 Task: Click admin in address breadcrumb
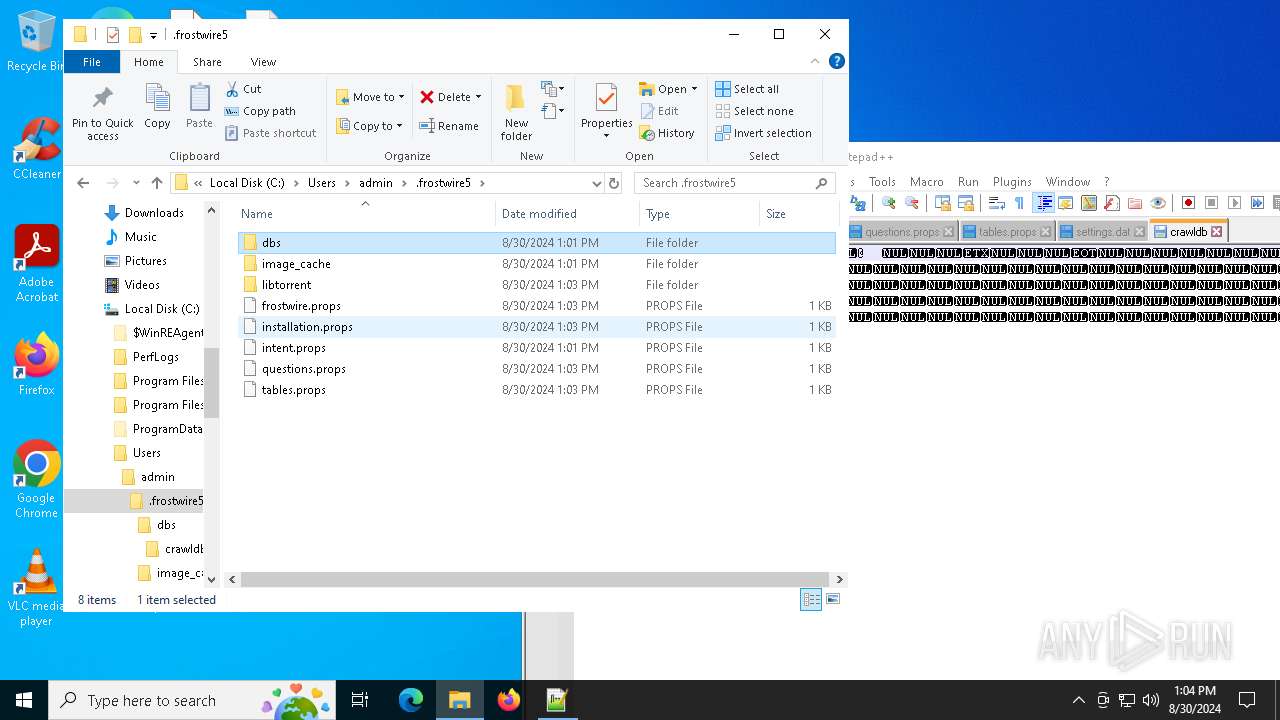point(376,183)
